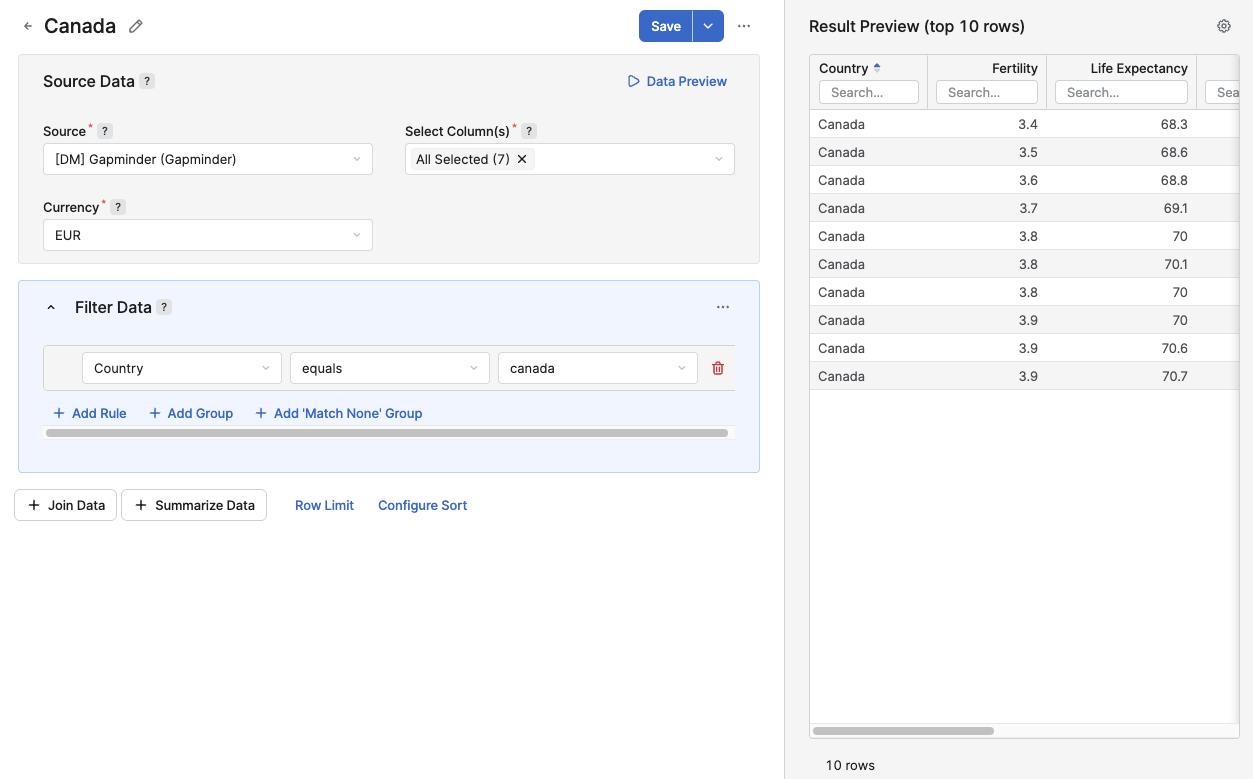Click the back arrow next to Canada
Image resolution: width=1253 pixels, height=779 pixels.
point(28,26)
